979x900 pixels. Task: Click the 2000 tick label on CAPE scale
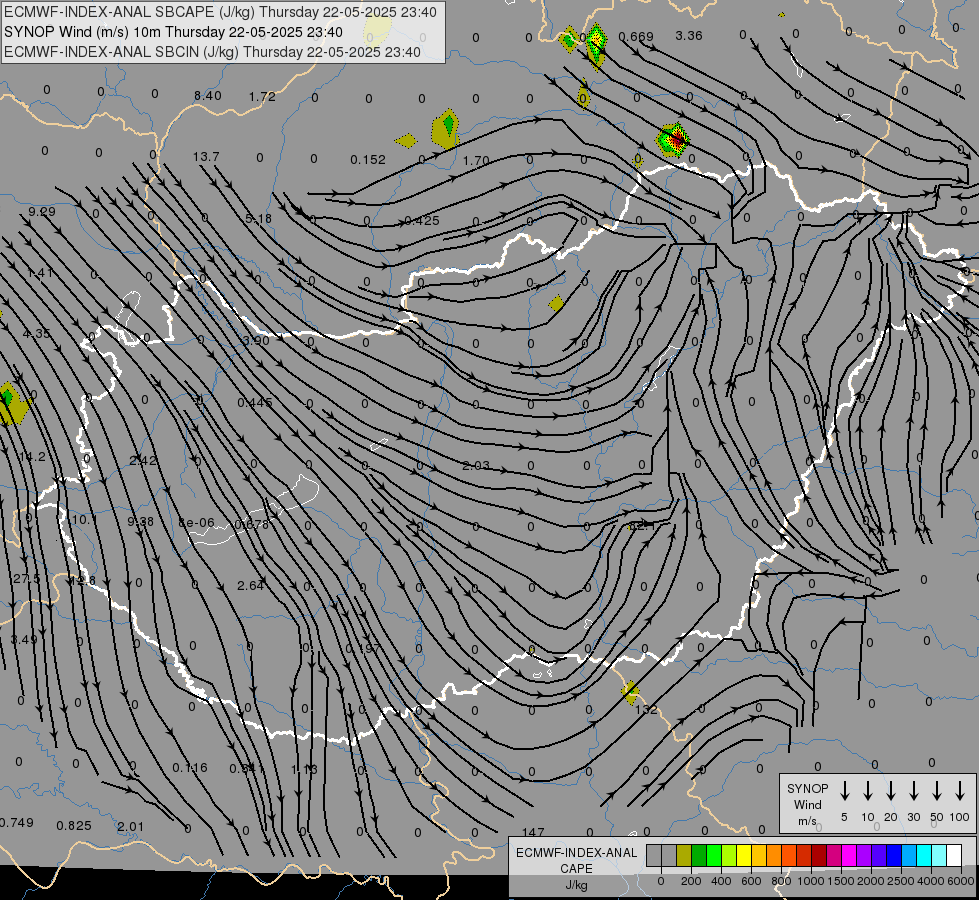(870, 881)
